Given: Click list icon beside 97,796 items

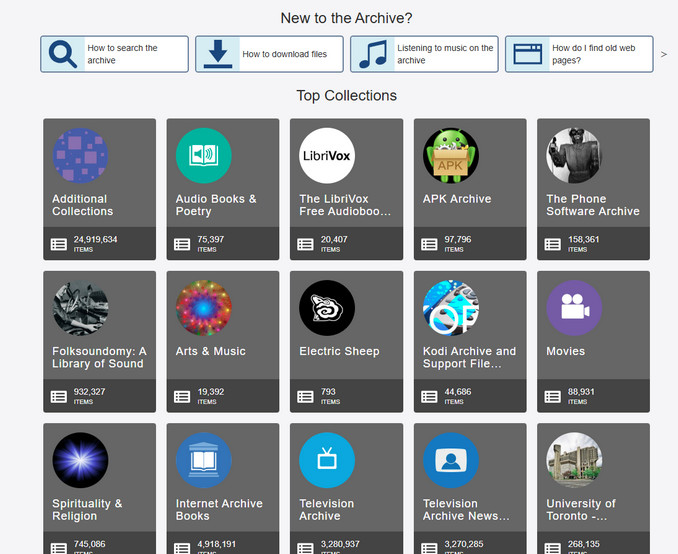Looking at the screenshot, I should pos(429,244).
